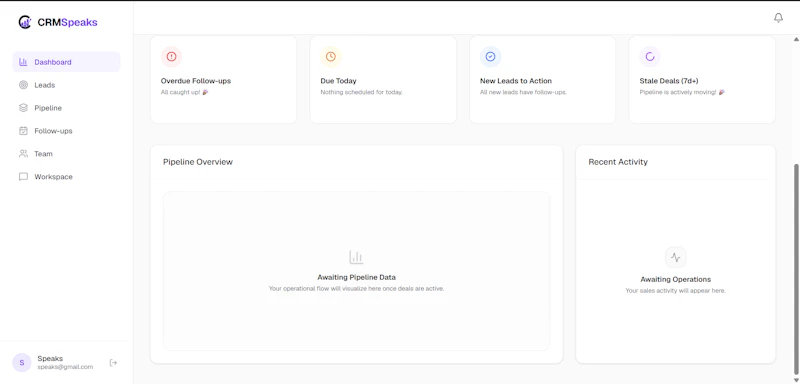Click the Recent Activity heading

coord(618,162)
